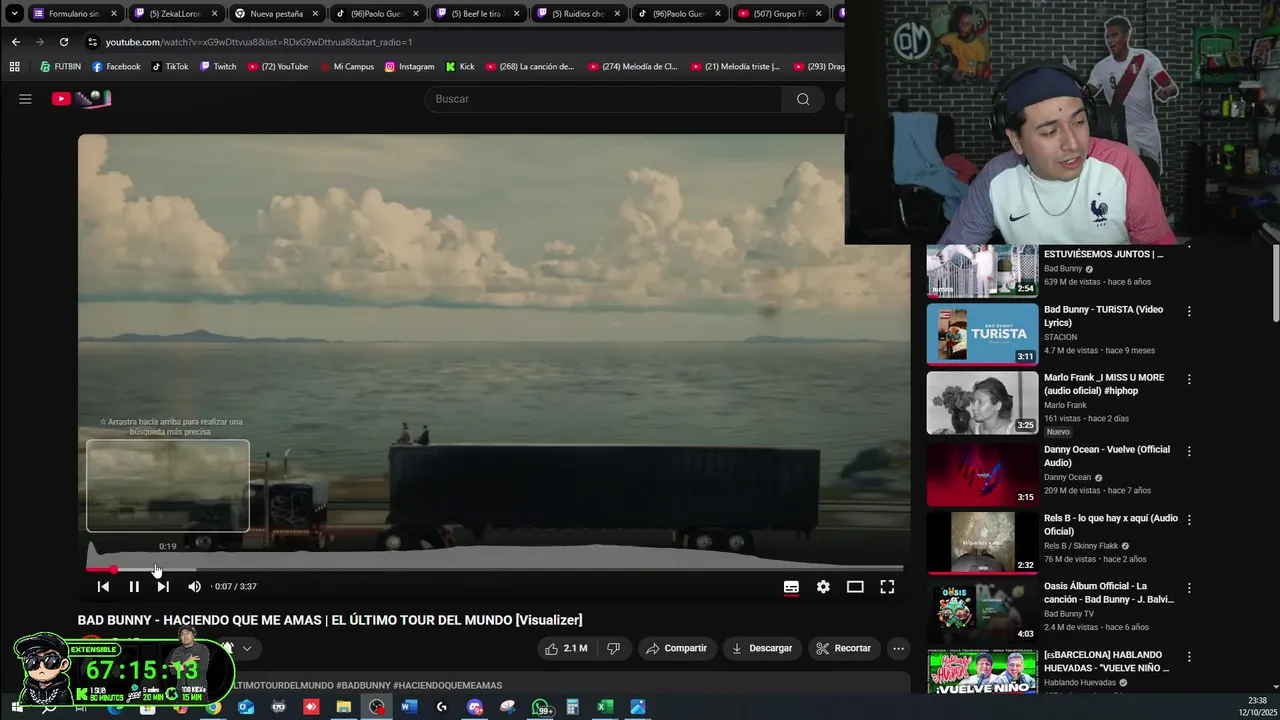This screenshot has height=720, width=1280.
Task: Click Rels B lo que hay thumbnail
Action: [x=982, y=543]
